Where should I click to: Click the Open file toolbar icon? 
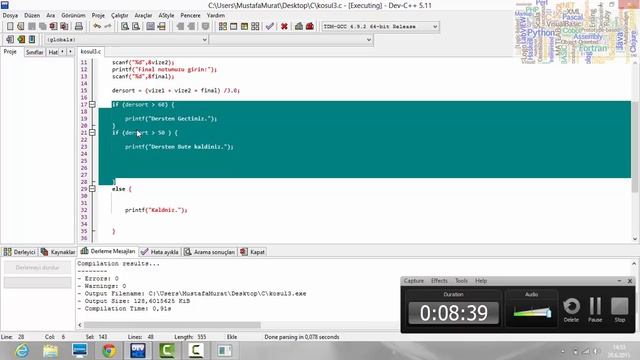pyautogui.click(x=21, y=27)
